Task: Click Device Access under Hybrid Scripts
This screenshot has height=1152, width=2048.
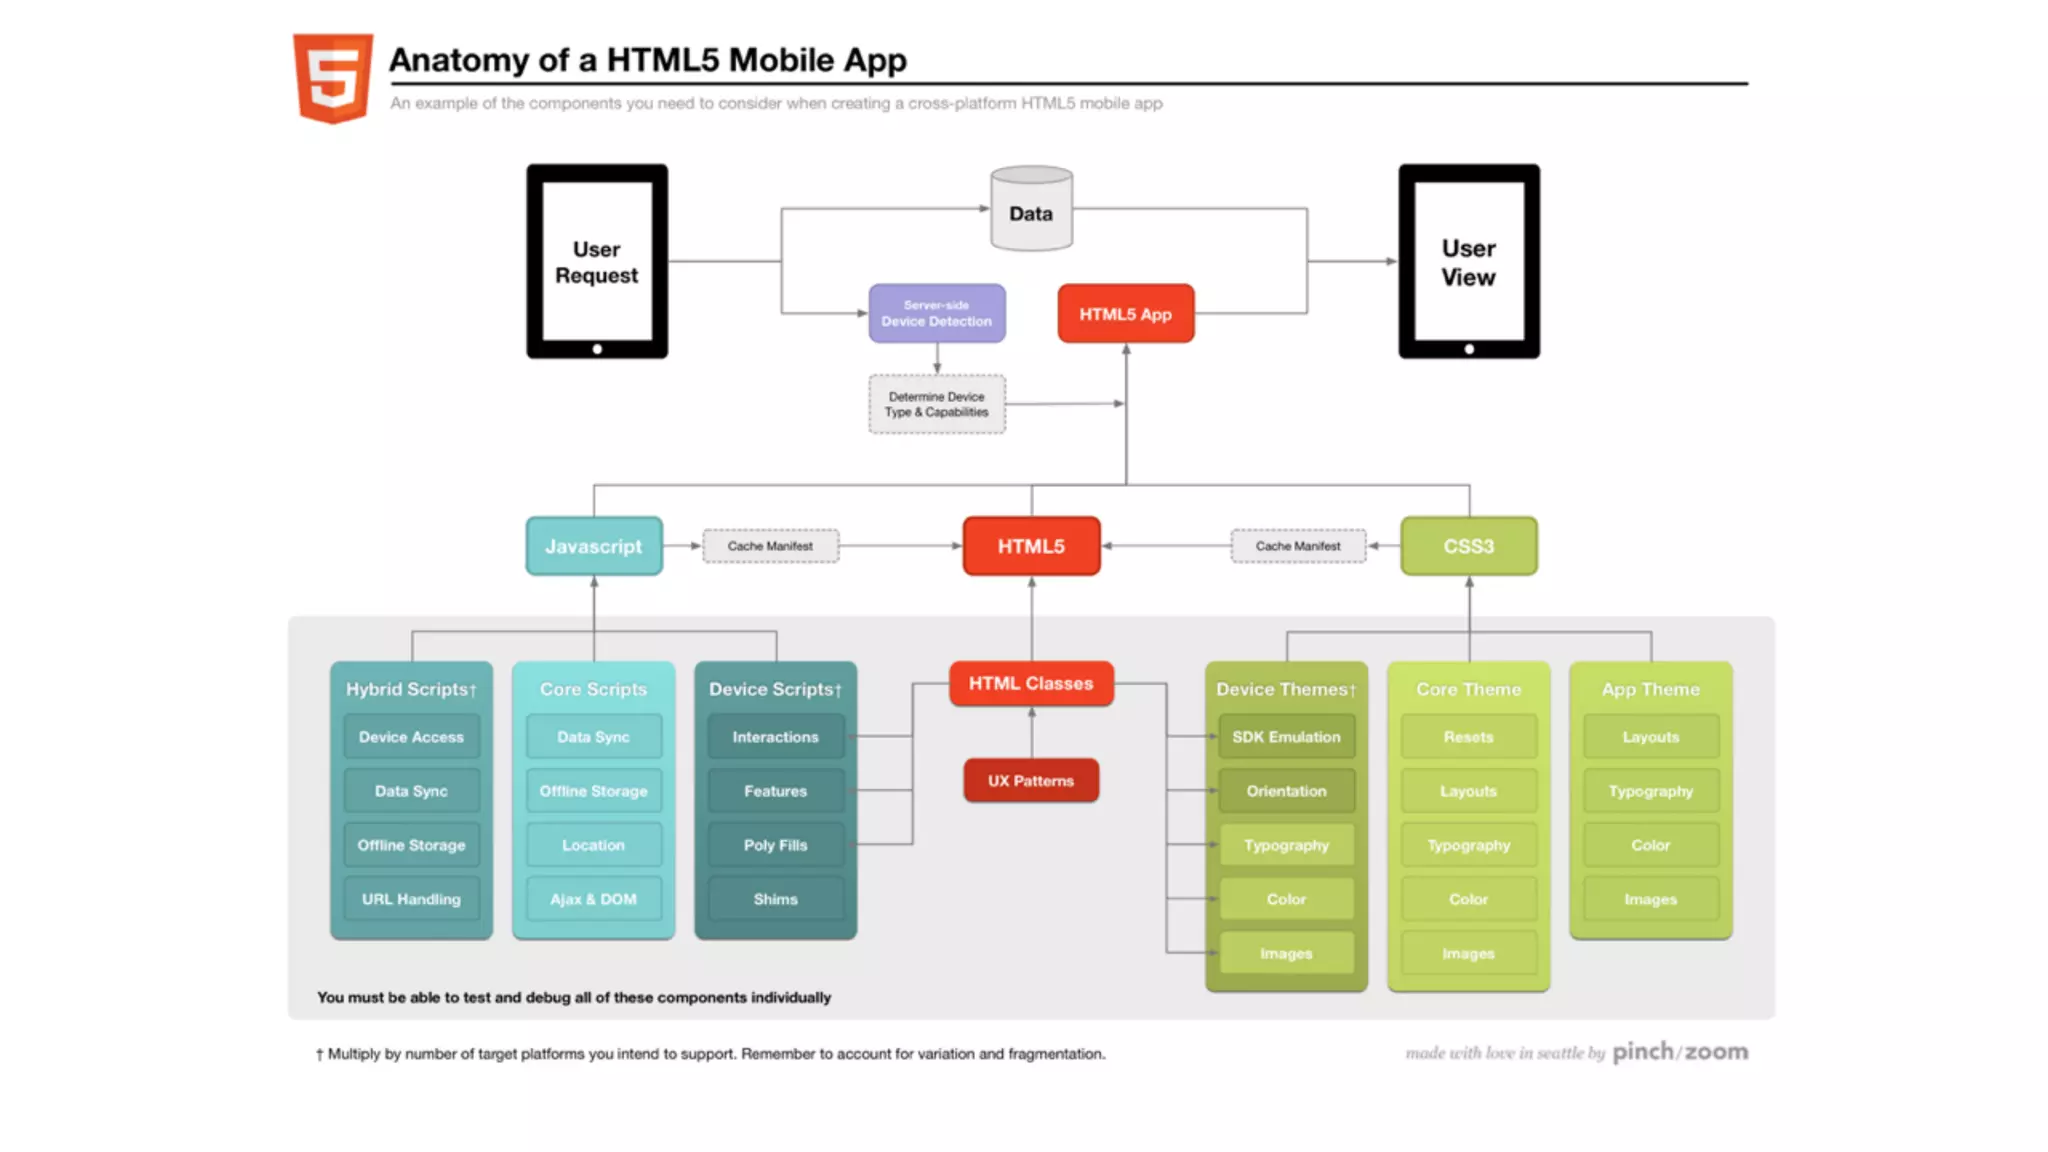Action: click(x=411, y=737)
